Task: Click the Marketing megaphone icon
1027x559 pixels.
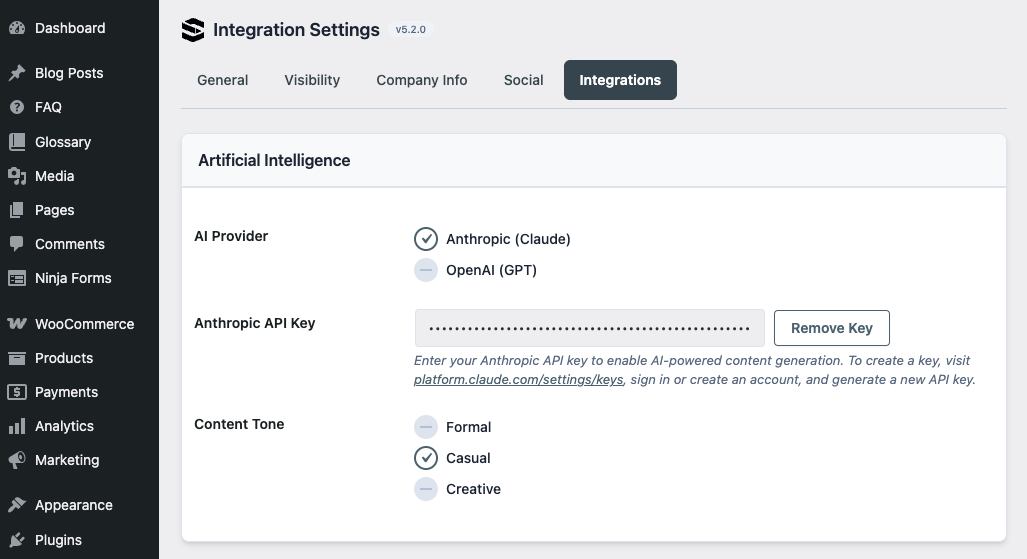Action: 17,460
